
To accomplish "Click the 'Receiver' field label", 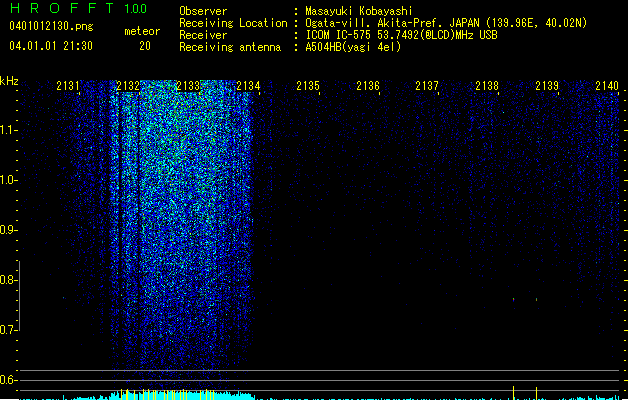I will click(x=203, y=35).
